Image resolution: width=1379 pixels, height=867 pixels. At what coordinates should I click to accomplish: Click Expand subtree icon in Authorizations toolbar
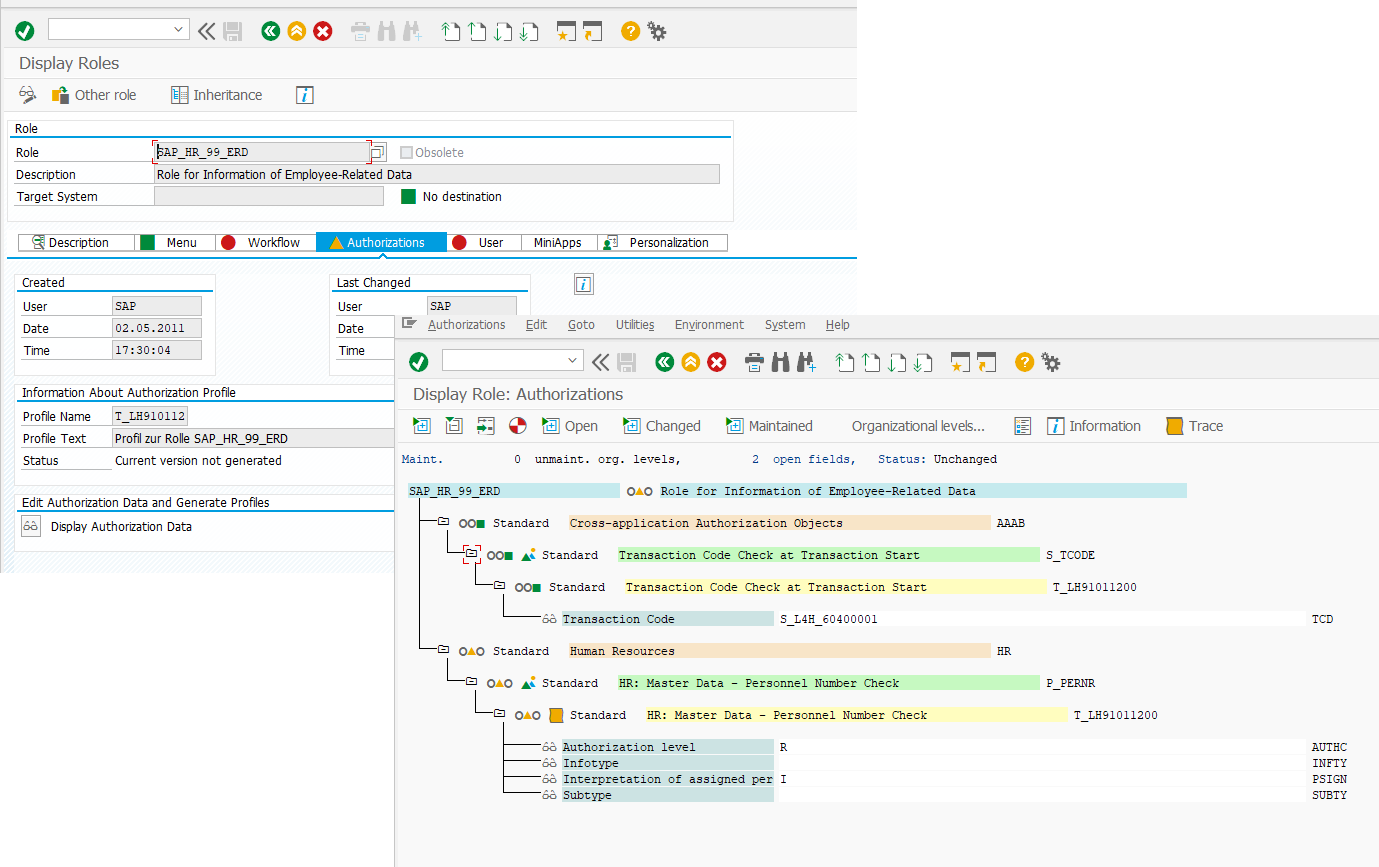click(x=422, y=426)
